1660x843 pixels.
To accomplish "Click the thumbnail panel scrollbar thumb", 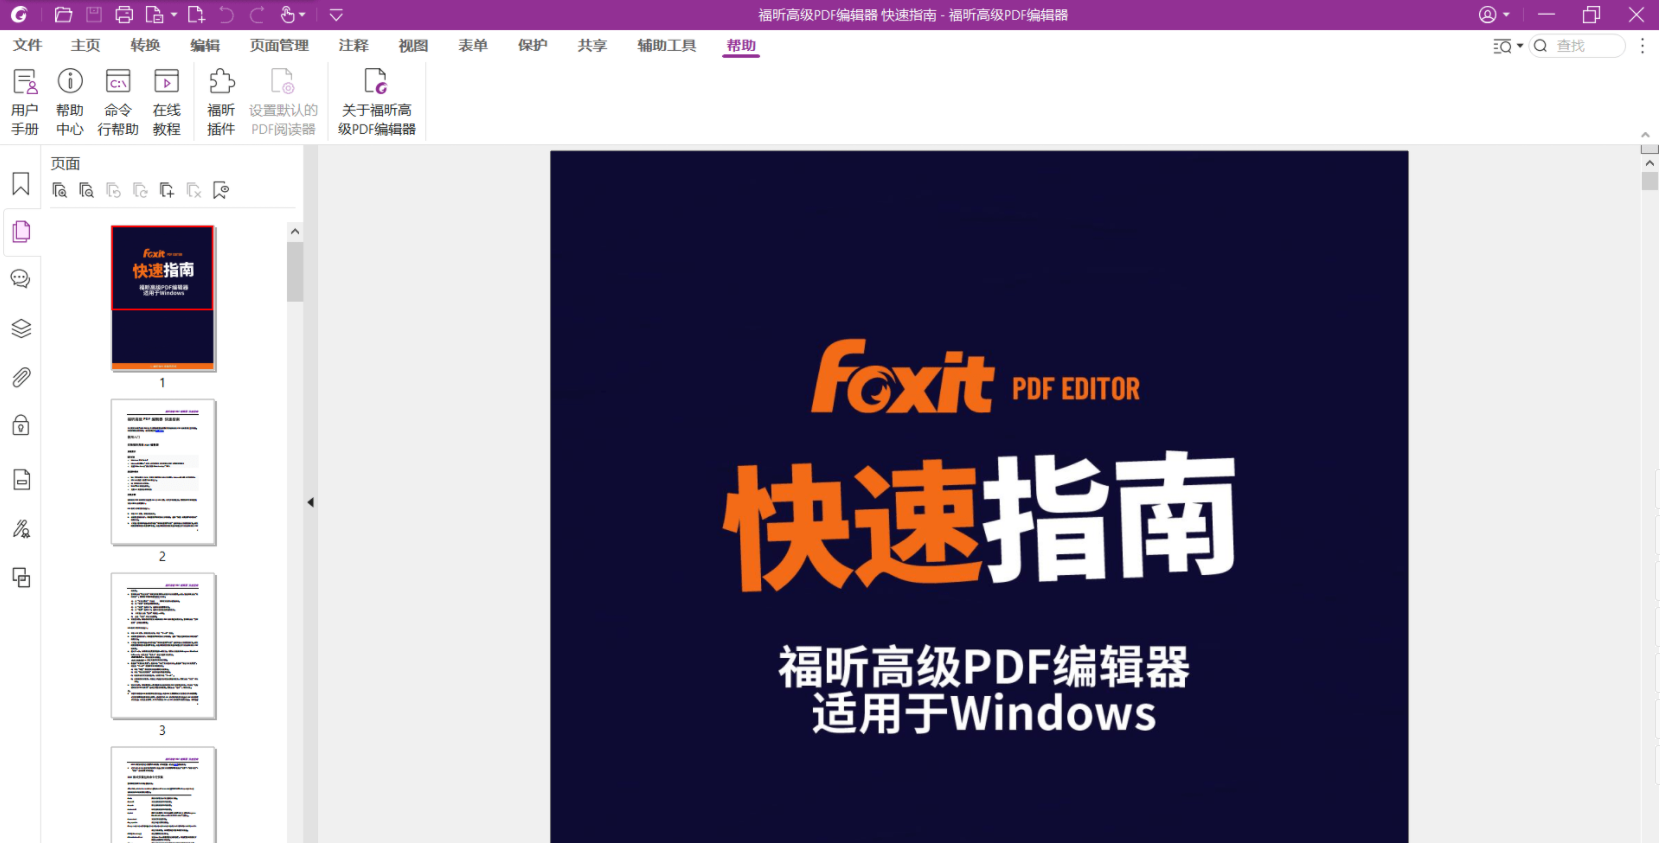I will (x=295, y=271).
